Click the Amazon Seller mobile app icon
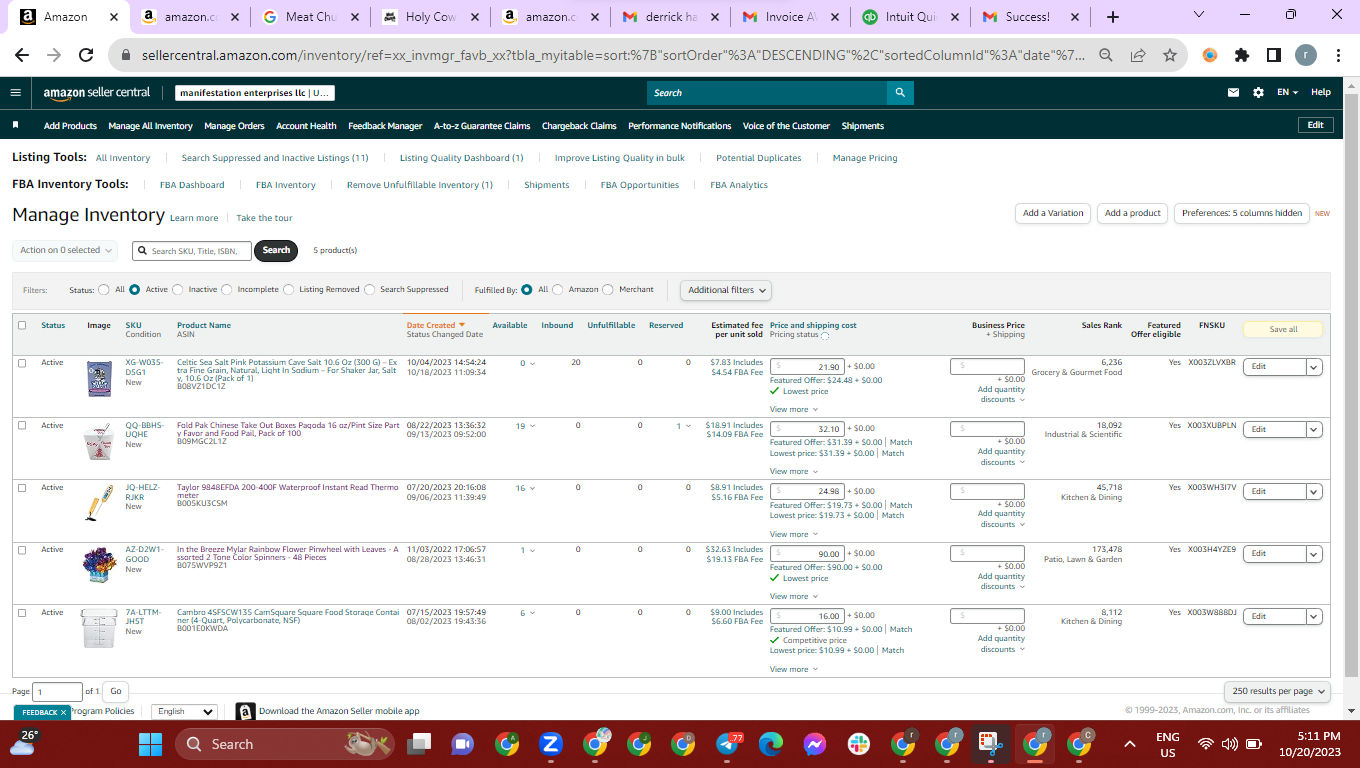Image resolution: width=1360 pixels, height=768 pixels. tap(245, 712)
